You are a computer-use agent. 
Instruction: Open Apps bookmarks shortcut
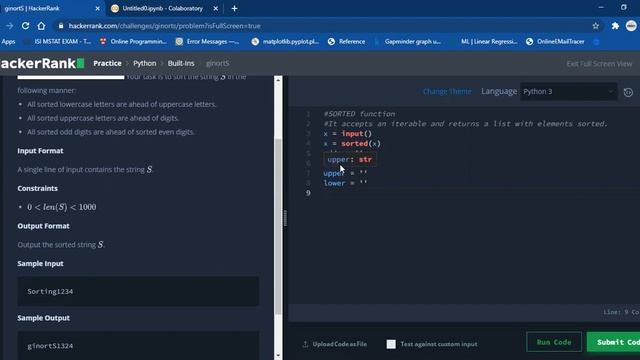click(8, 41)
